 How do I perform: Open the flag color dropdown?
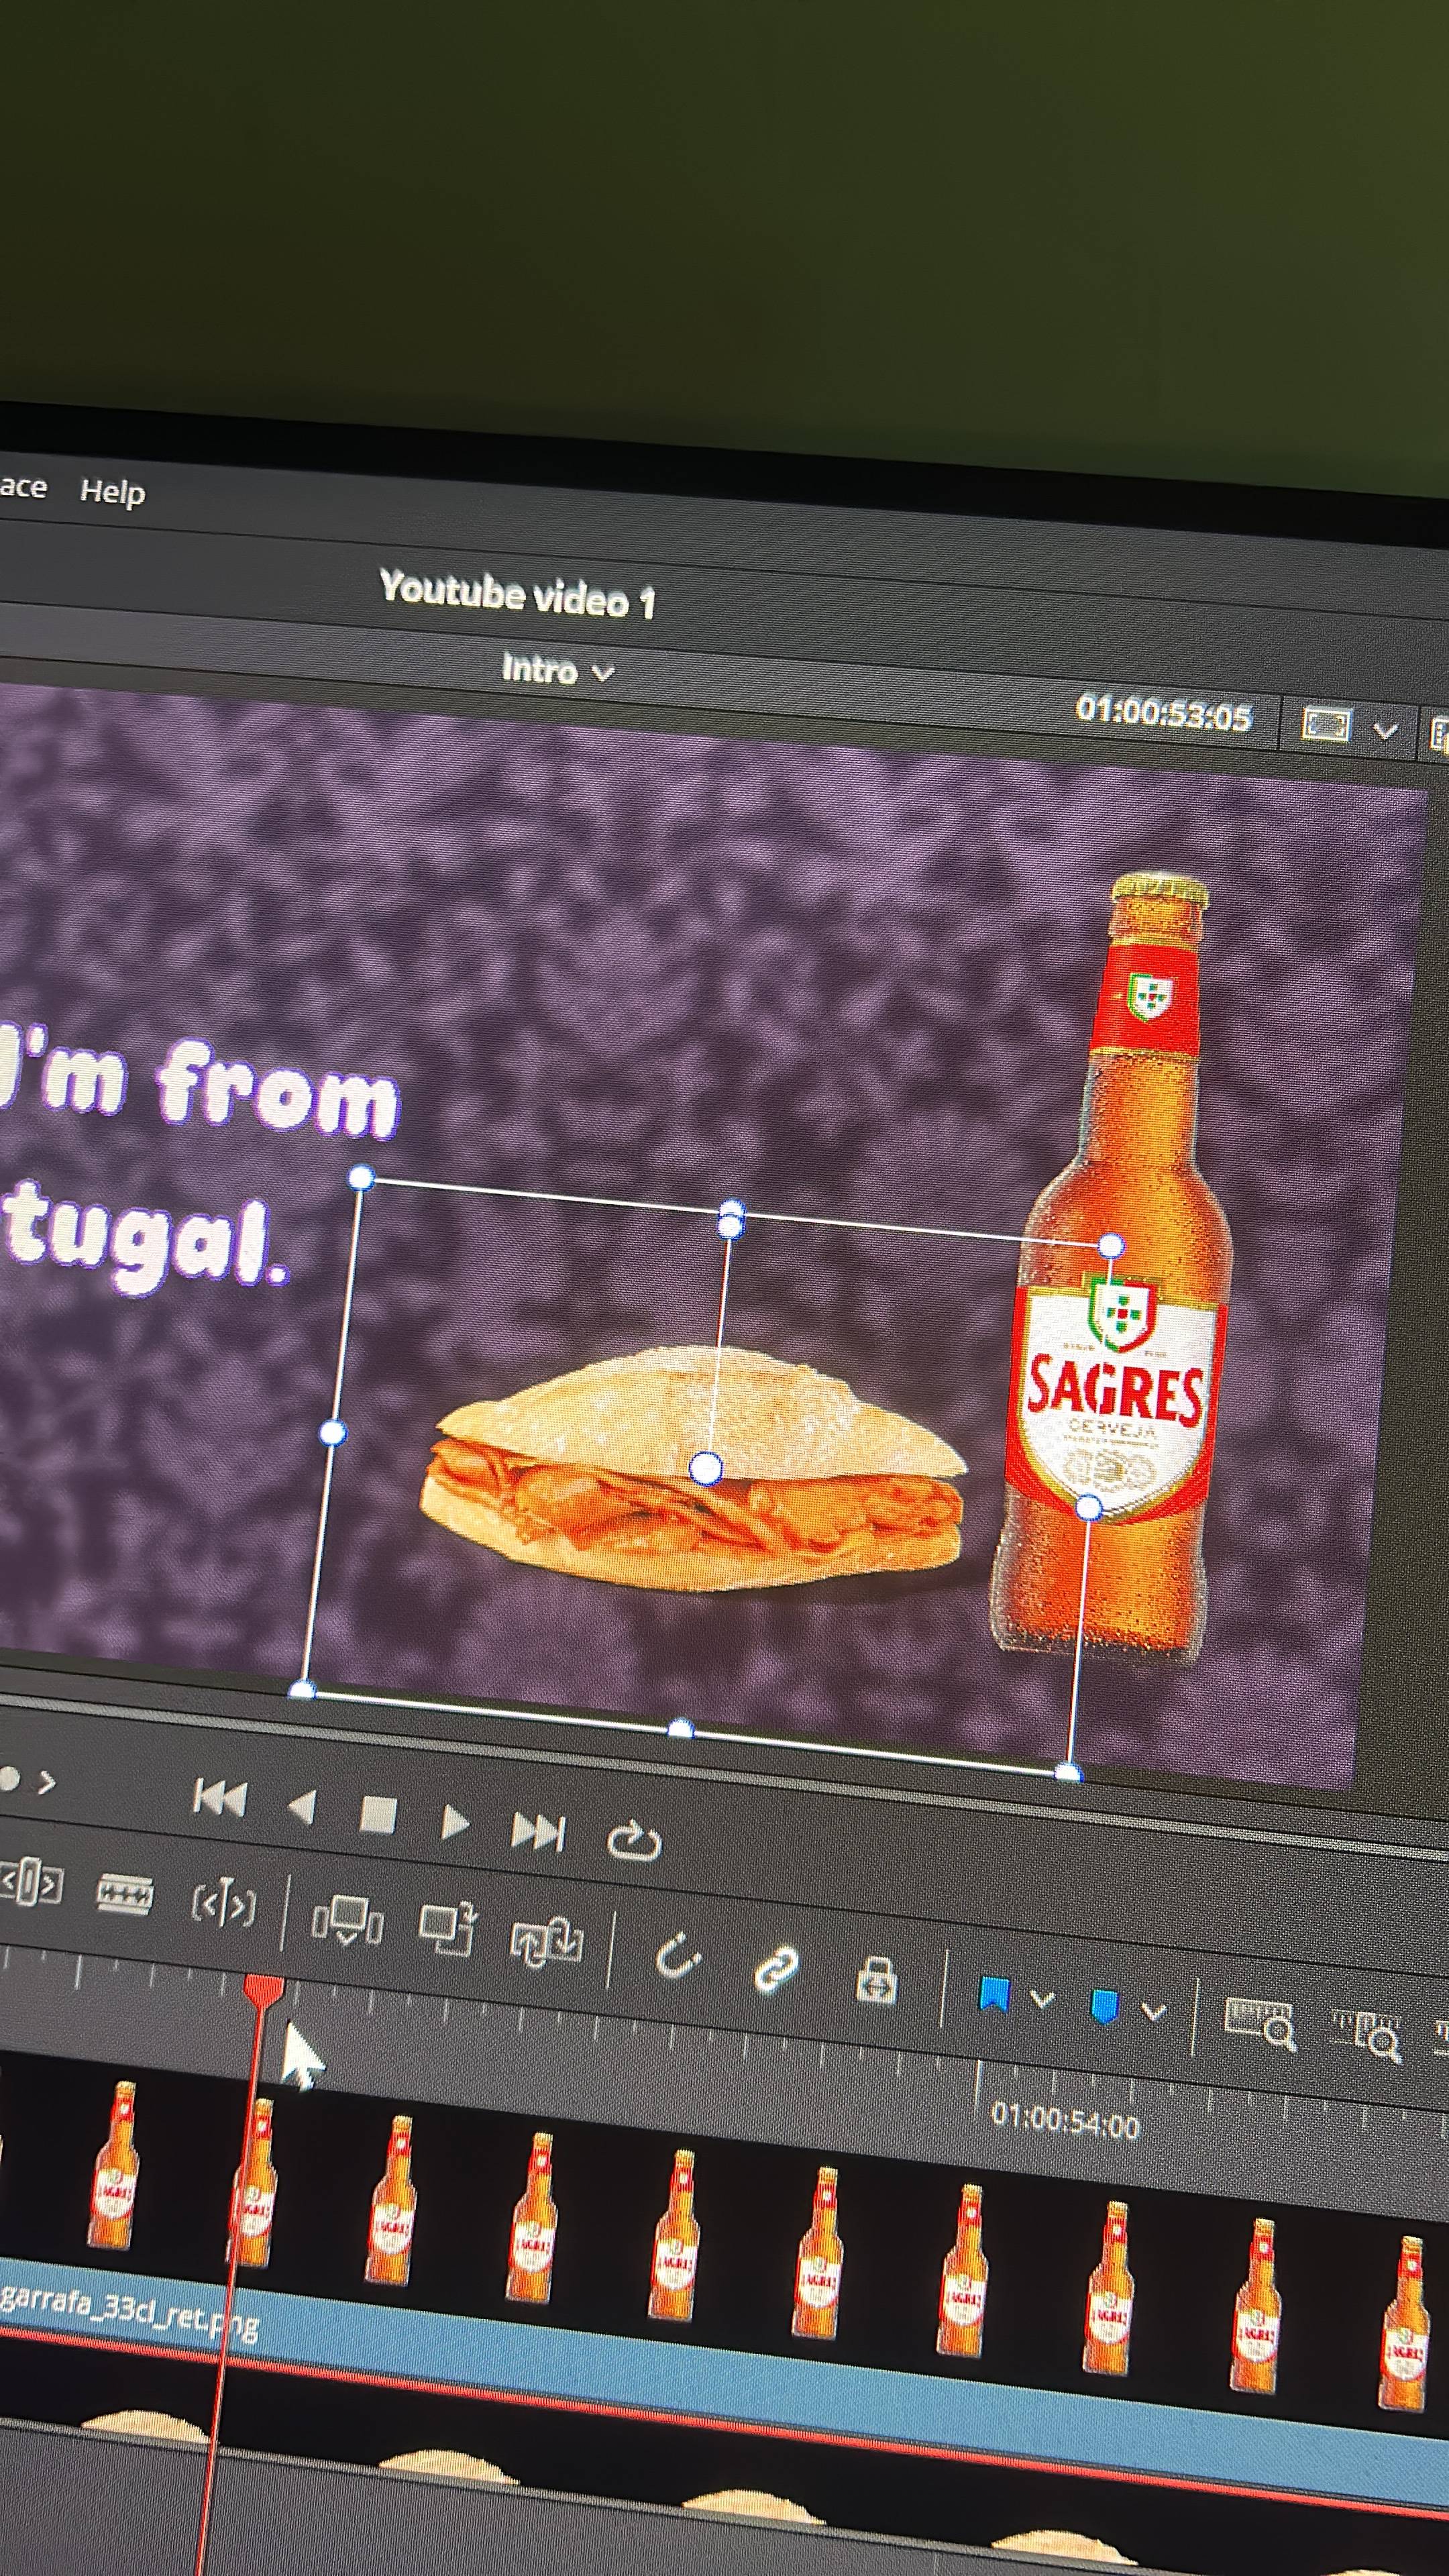pos(1042,1999)
